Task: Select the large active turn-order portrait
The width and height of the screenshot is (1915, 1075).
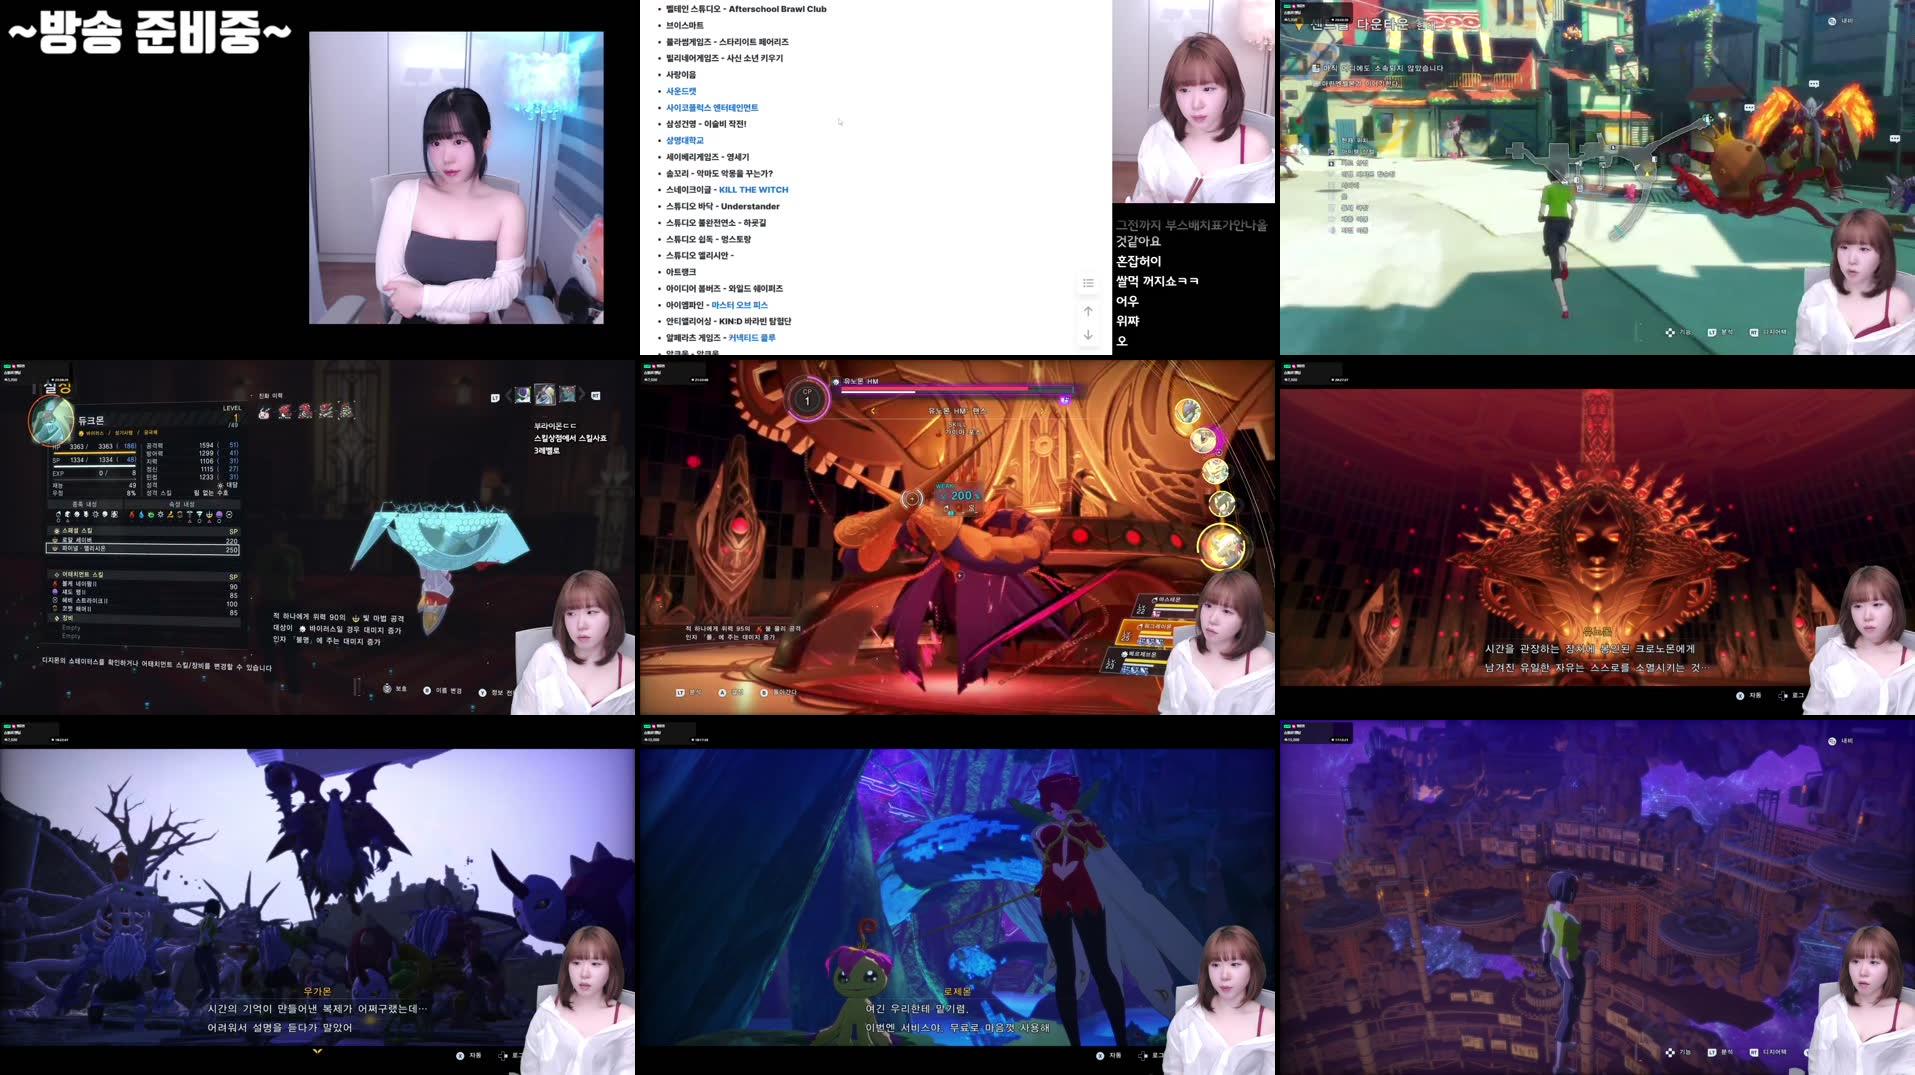Action: point(1223,547)
